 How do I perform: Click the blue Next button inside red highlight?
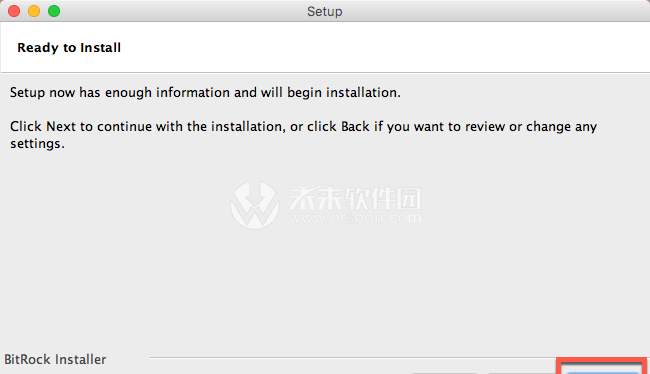602,372
